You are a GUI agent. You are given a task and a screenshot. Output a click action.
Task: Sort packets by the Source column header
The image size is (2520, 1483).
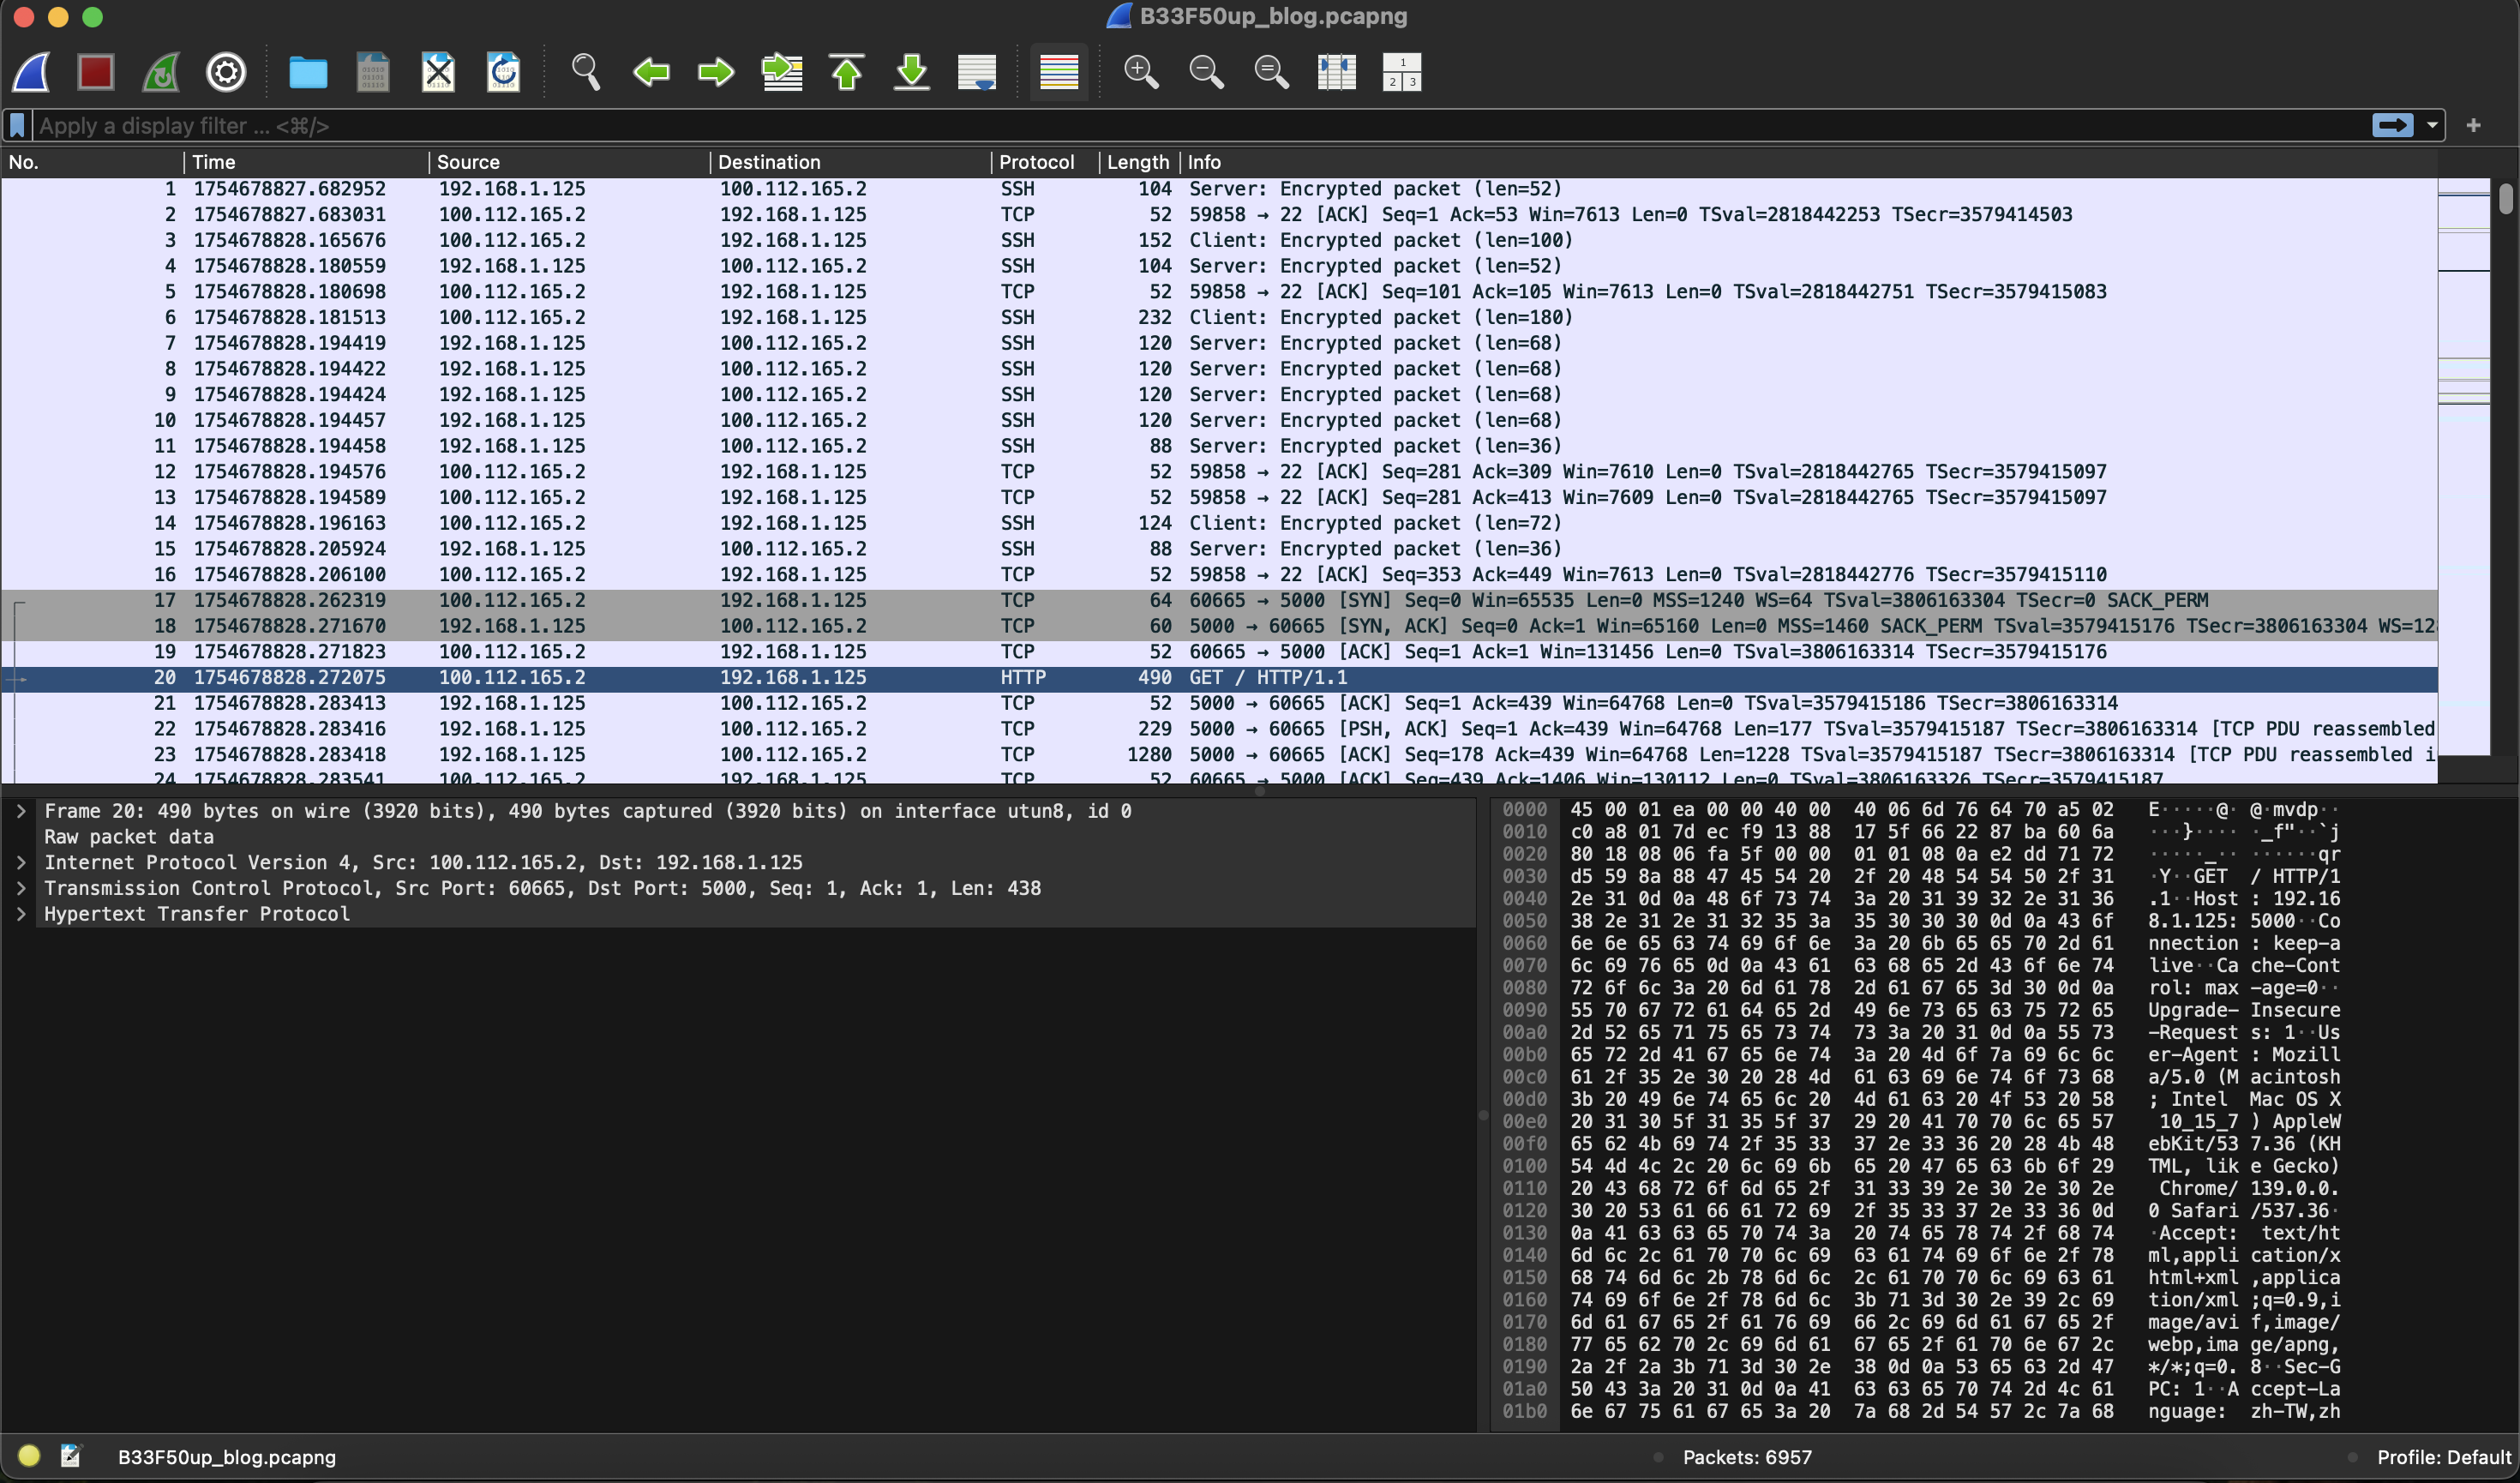click(x=468, y=162)
